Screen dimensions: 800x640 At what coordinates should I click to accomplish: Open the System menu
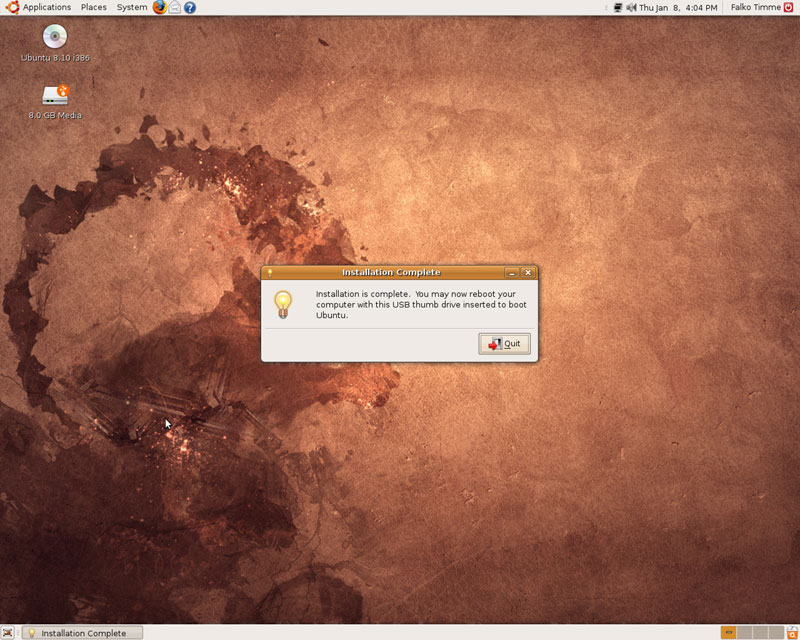pyautogui.click(x=132, y=7)
